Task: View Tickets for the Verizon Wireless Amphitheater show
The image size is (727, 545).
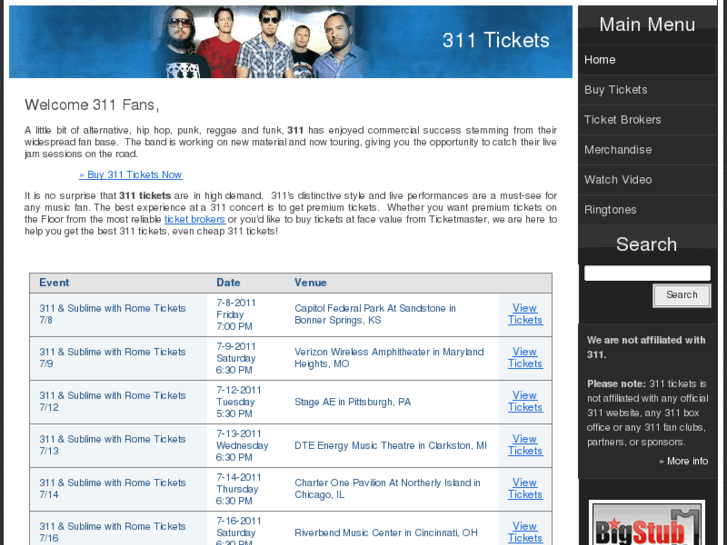Action: [x=525, y=358]
